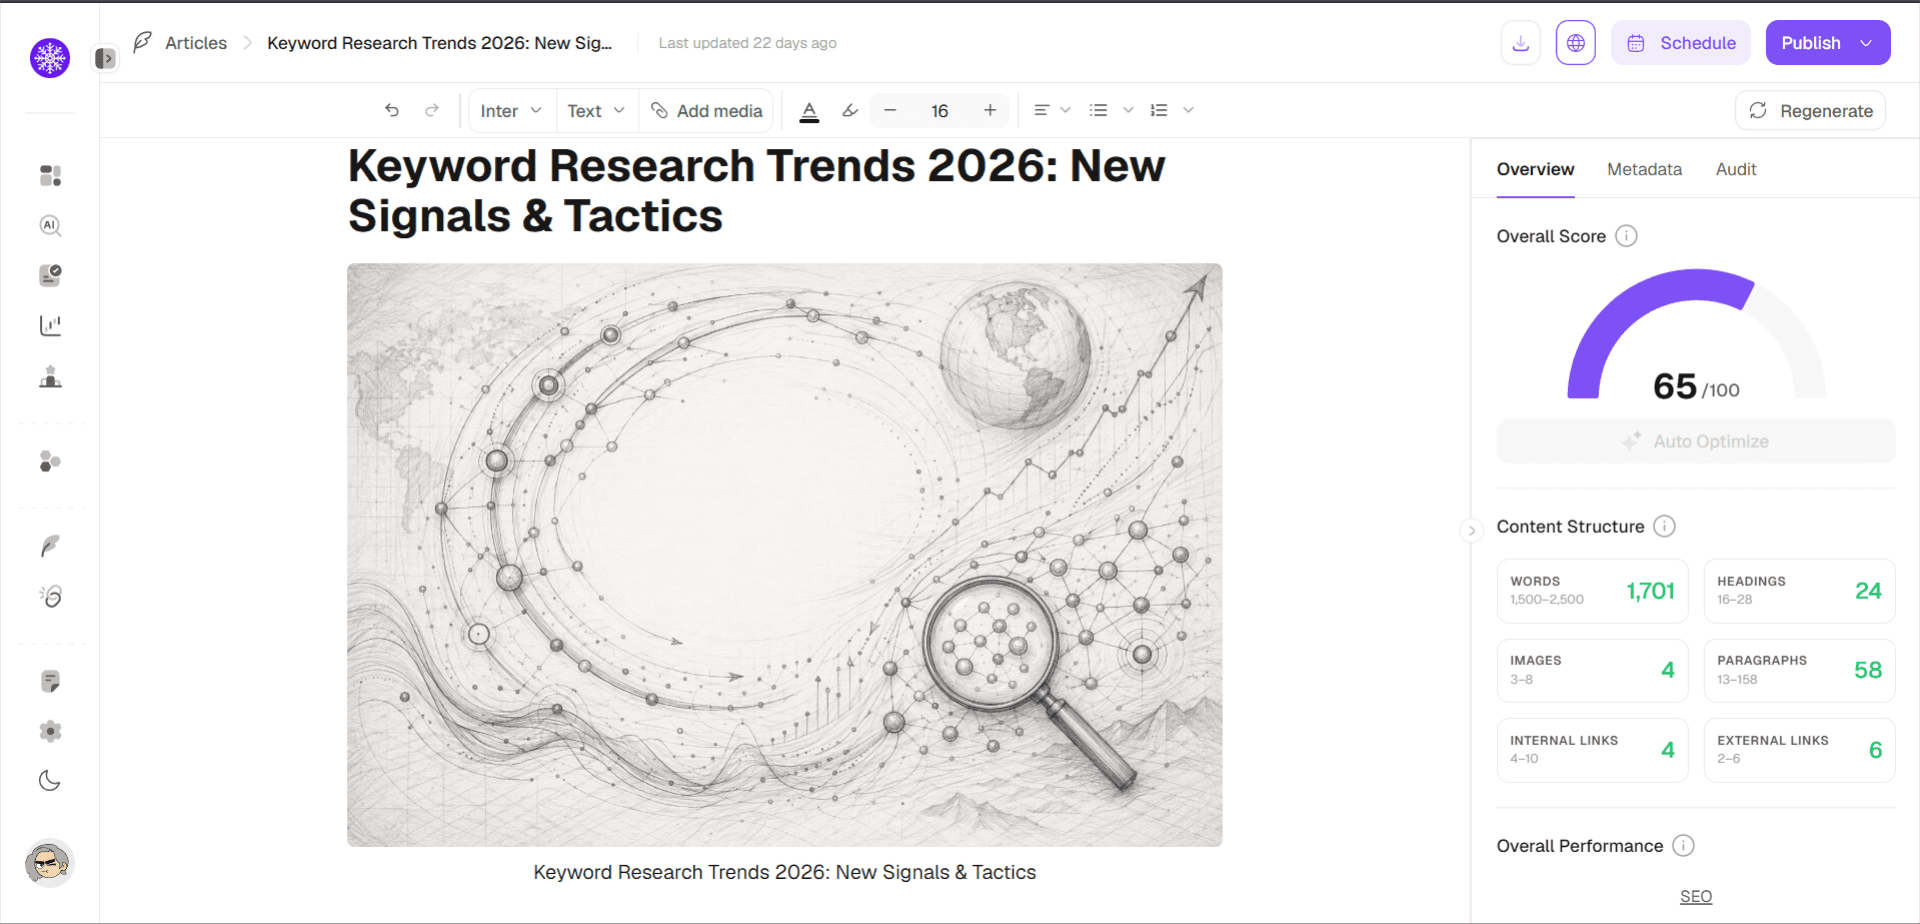Switch to the Audit tab
Screen dimensions: 1920x924
pos(1736,169)
